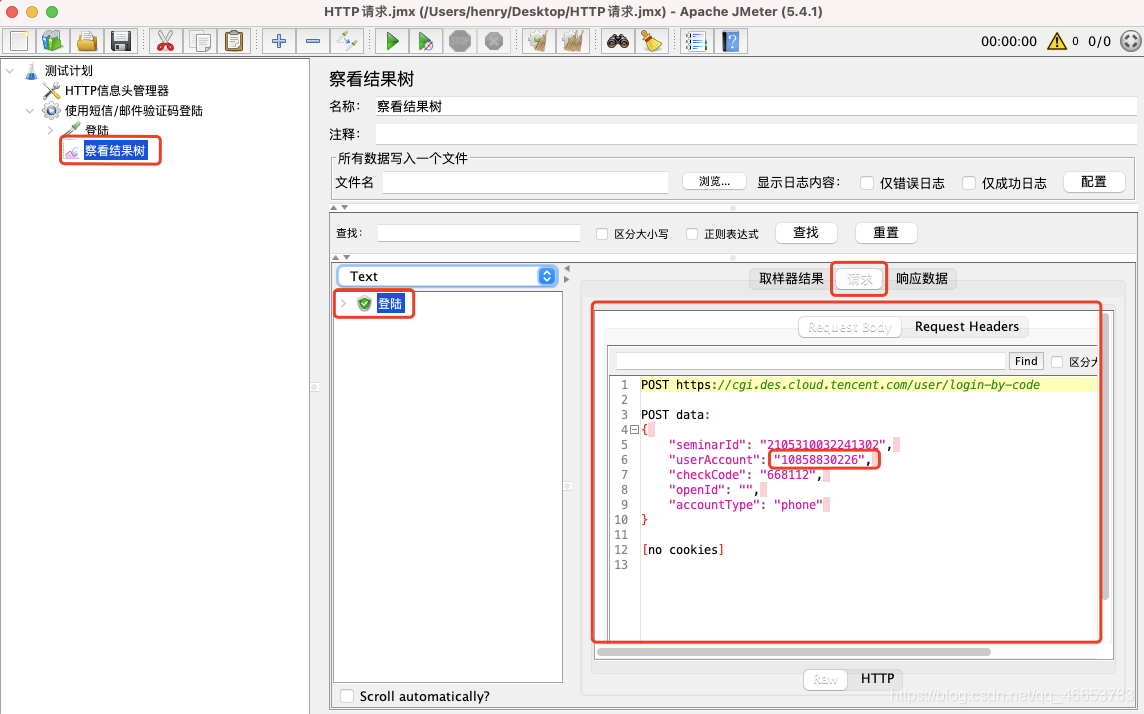
Task: Click the POST URL line in request
Action: coord(840,385)
